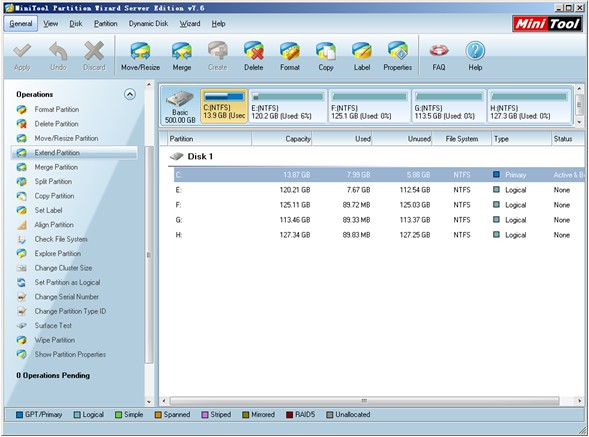
Task: Open the Help menu
Action: coord(218,24)
